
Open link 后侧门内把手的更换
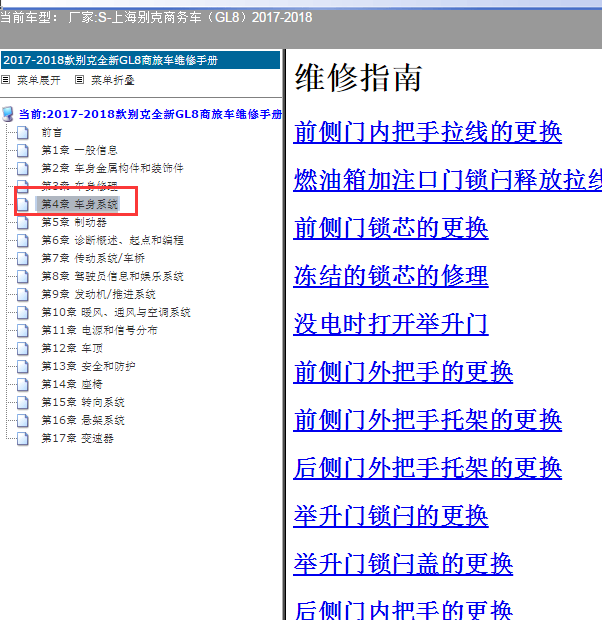[x=403, y=610]
